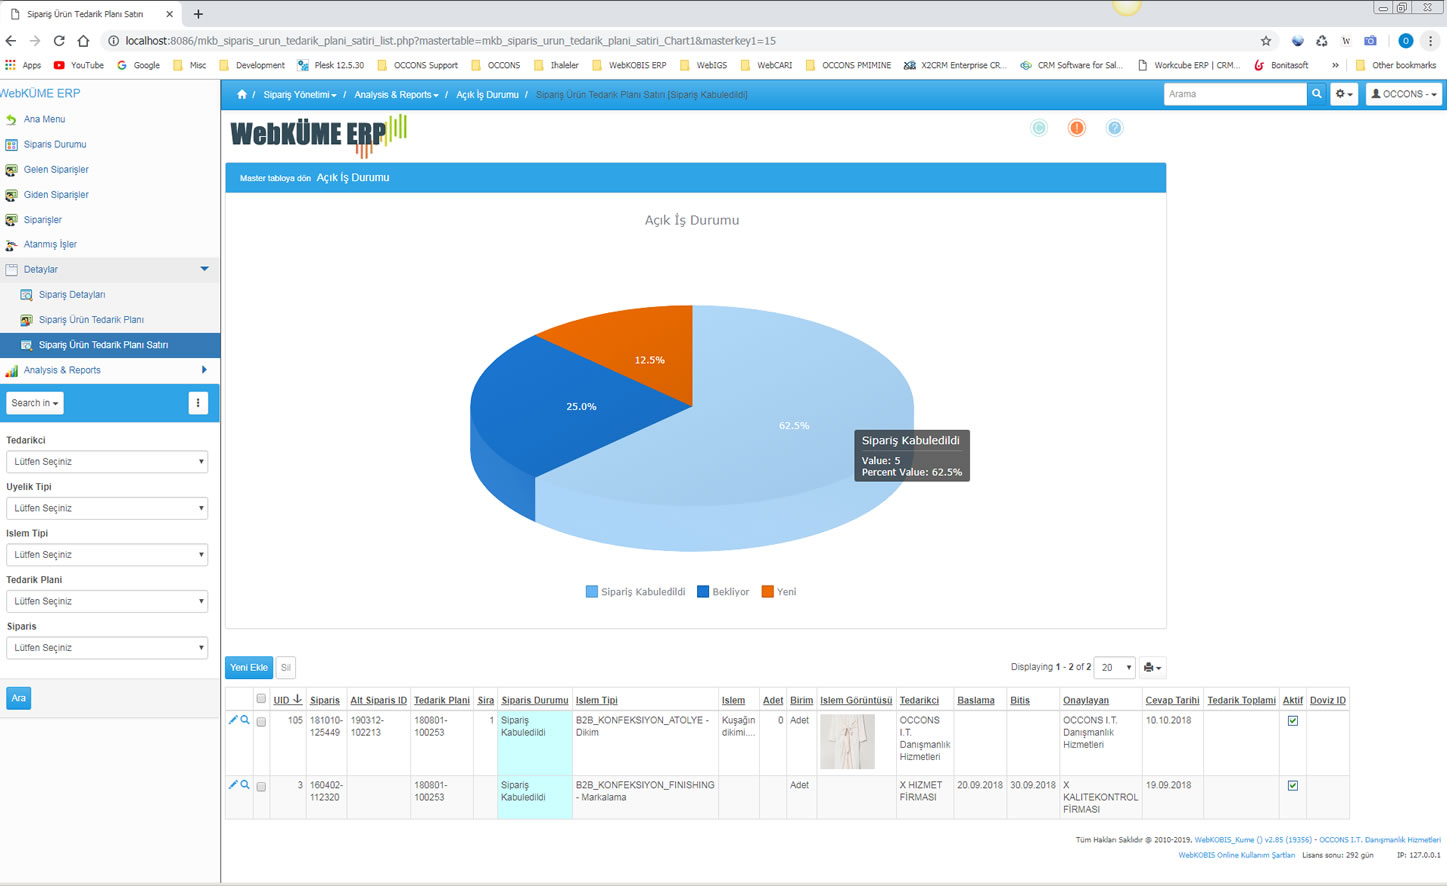Click the Sil button
The width and height of the screenshot is (1447, 886).
285,668
